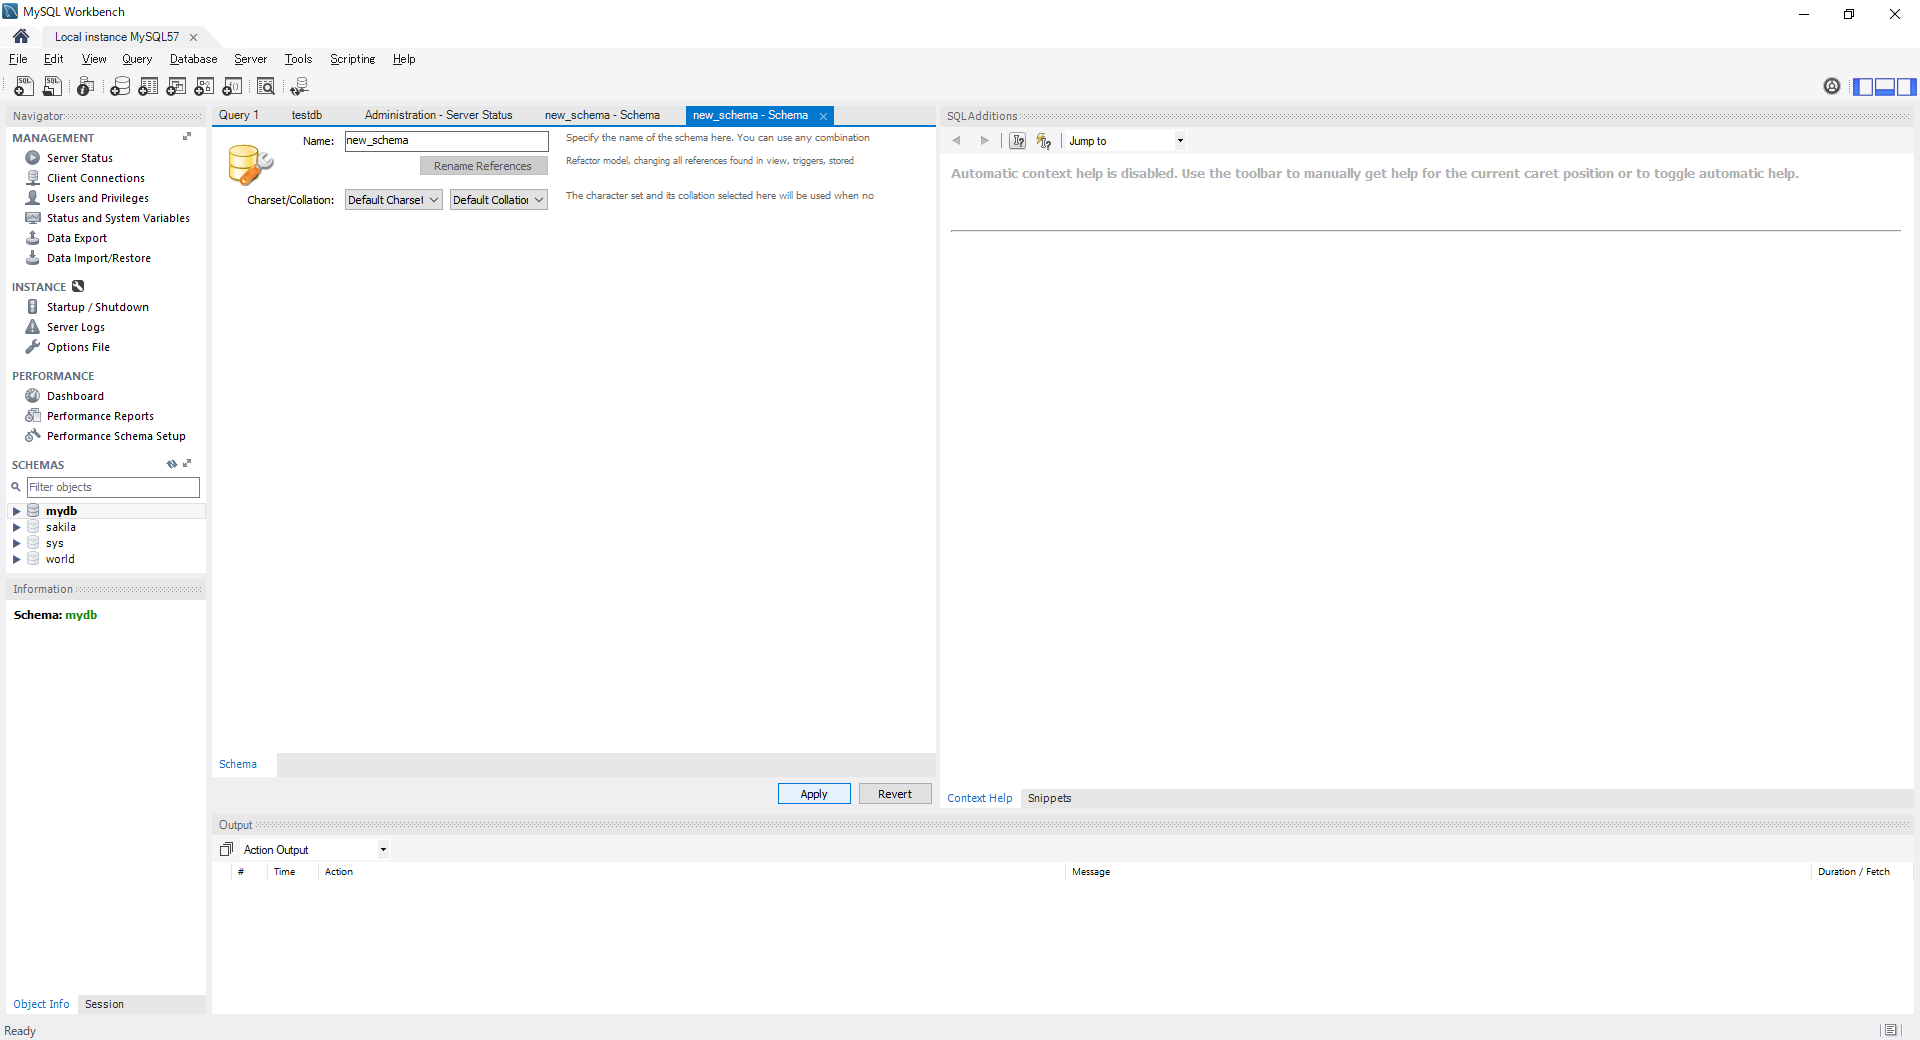The image size is (1920, 1040).
Task: Toggle automatic context help
Action: [1044, 141]
